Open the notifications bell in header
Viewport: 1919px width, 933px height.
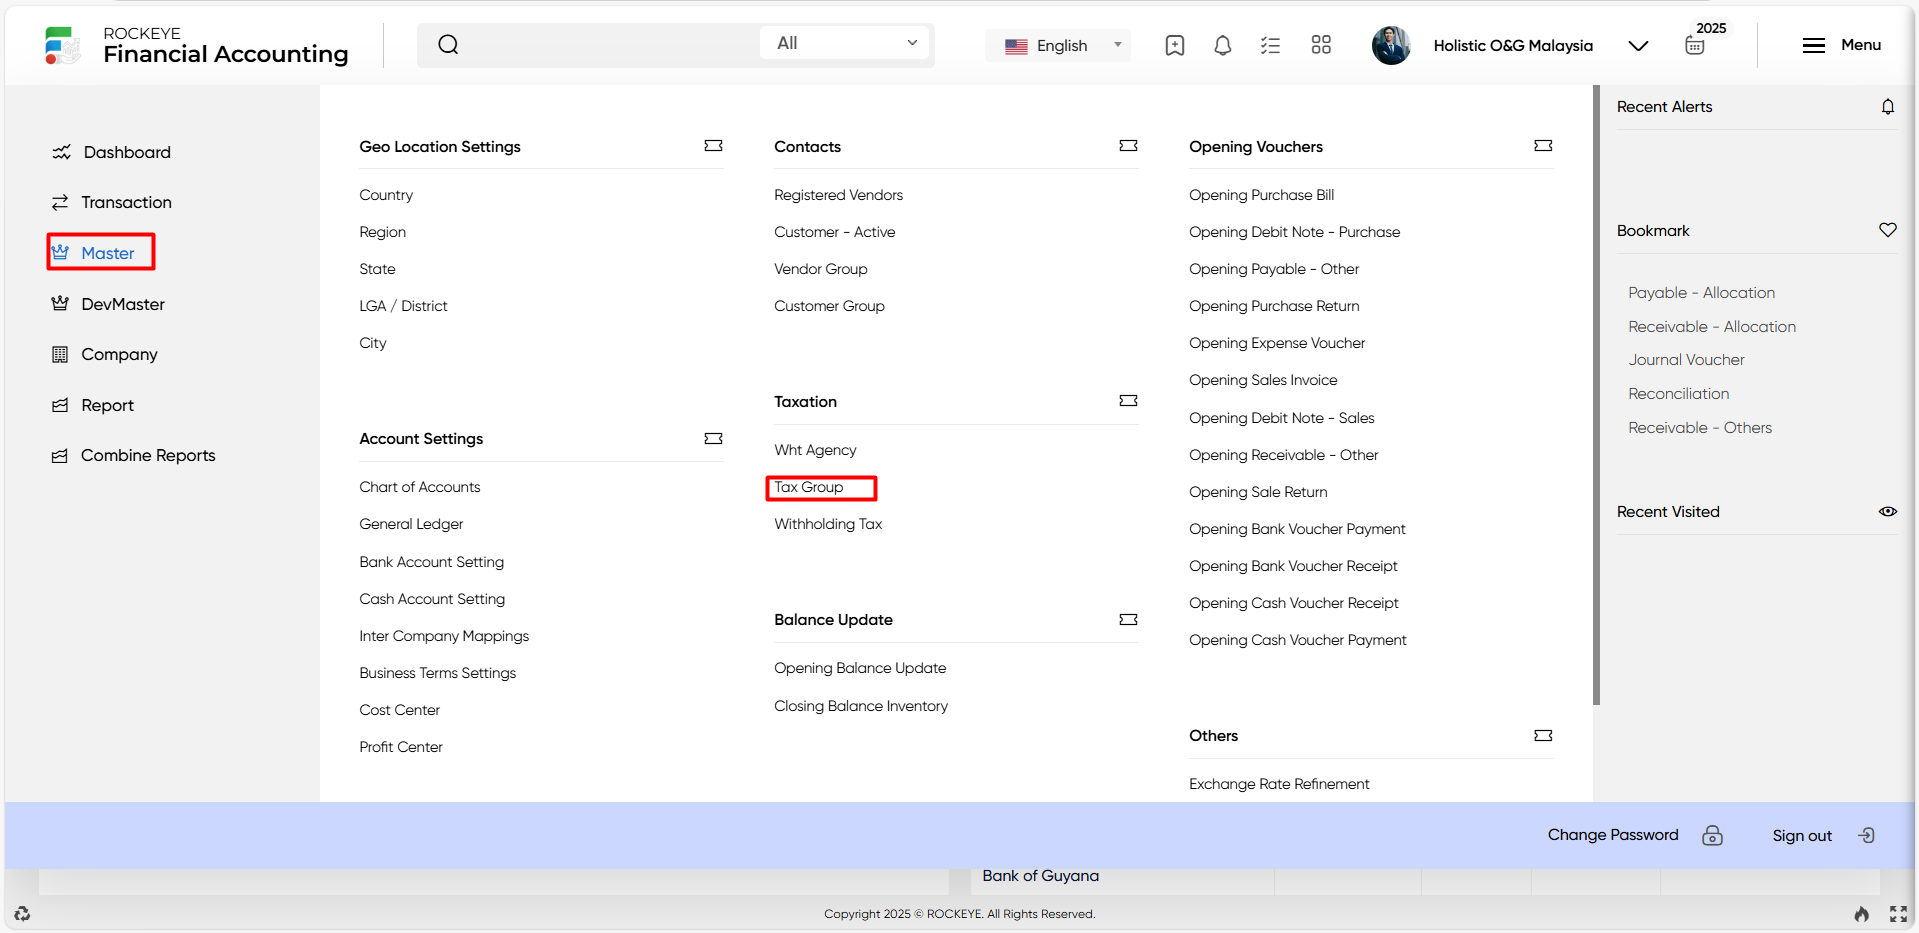(x=1222, y=45)
